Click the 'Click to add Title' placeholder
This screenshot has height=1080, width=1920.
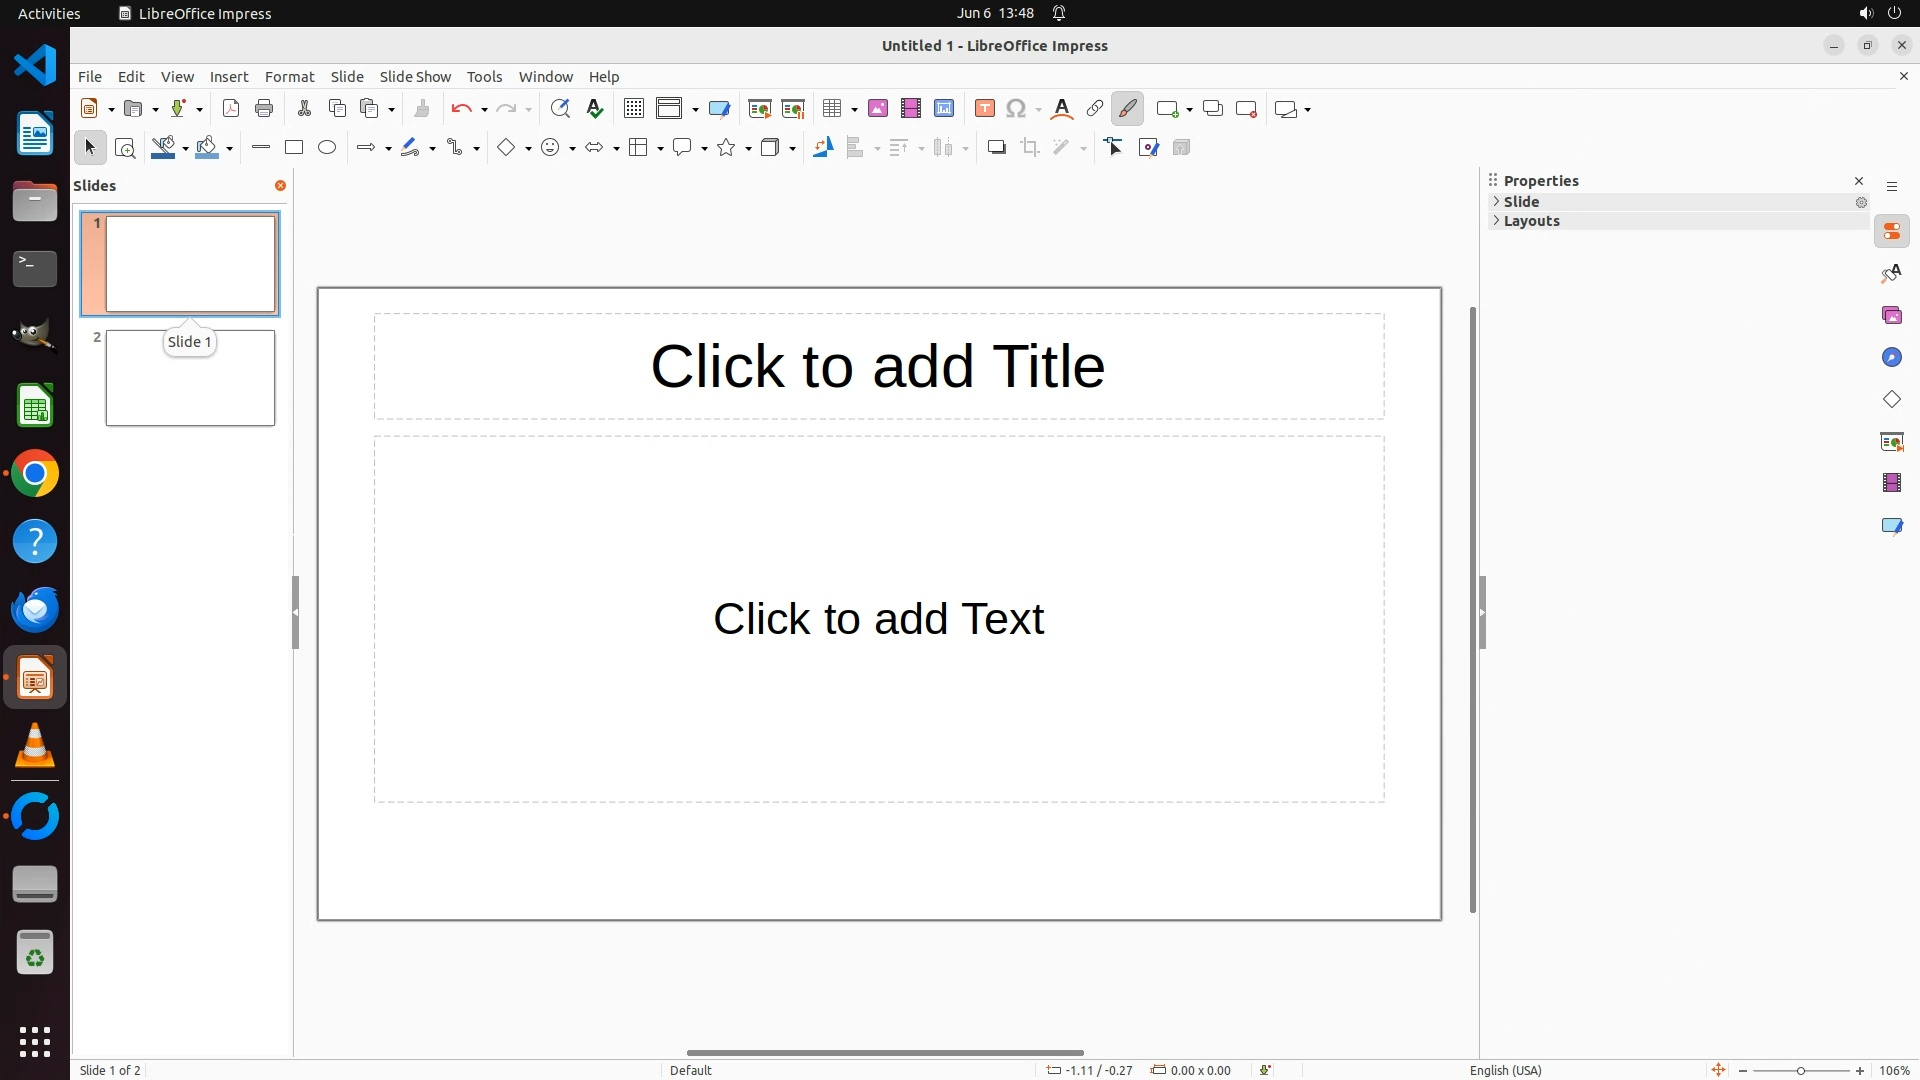point(878,366)
